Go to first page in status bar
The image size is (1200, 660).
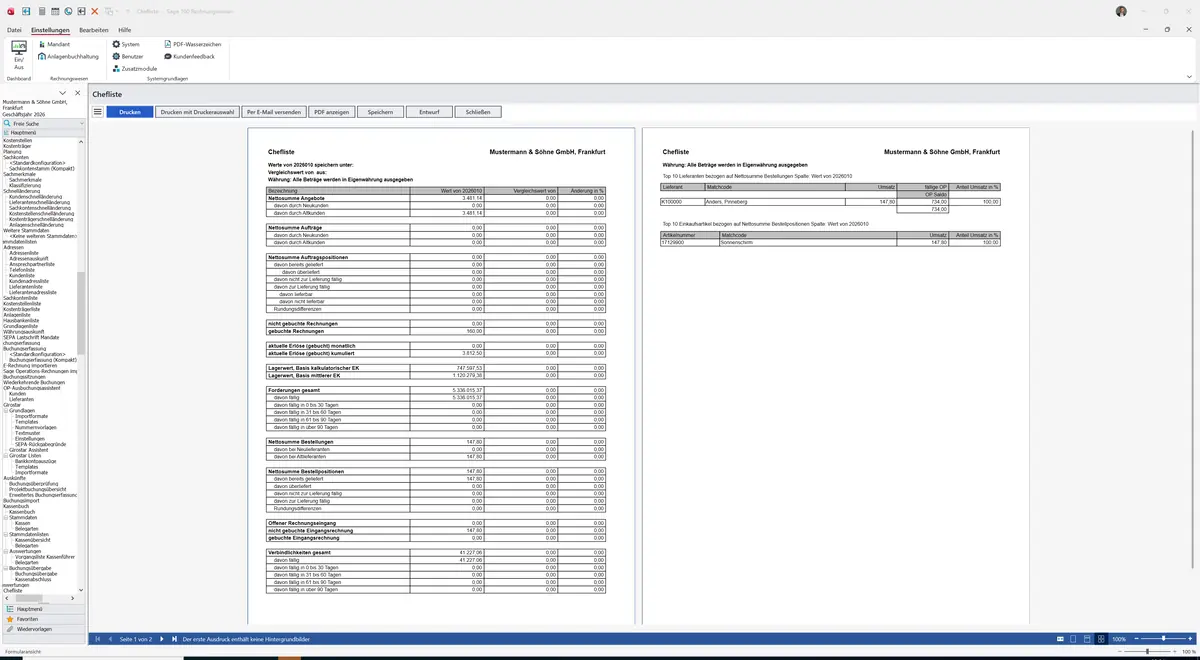pyautogui.click(x=98, y=638)
